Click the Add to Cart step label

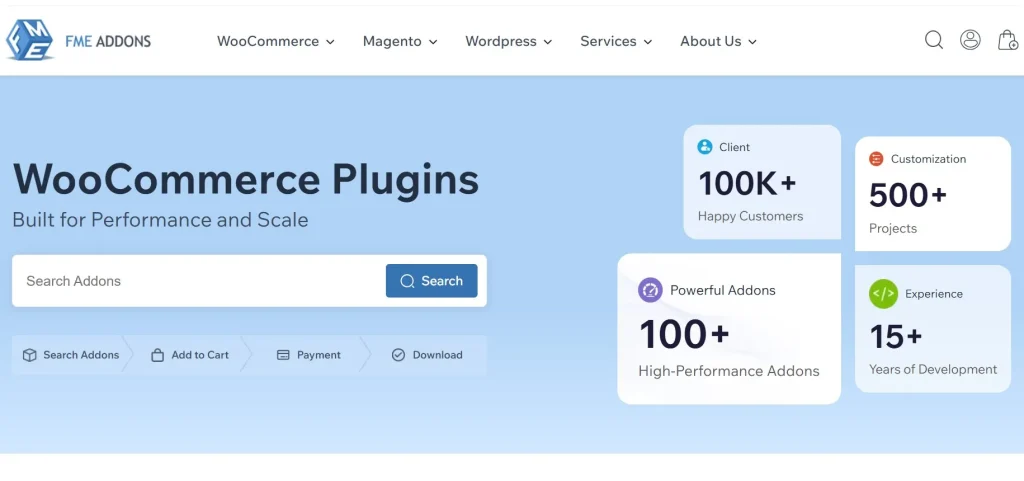point(200,355)
